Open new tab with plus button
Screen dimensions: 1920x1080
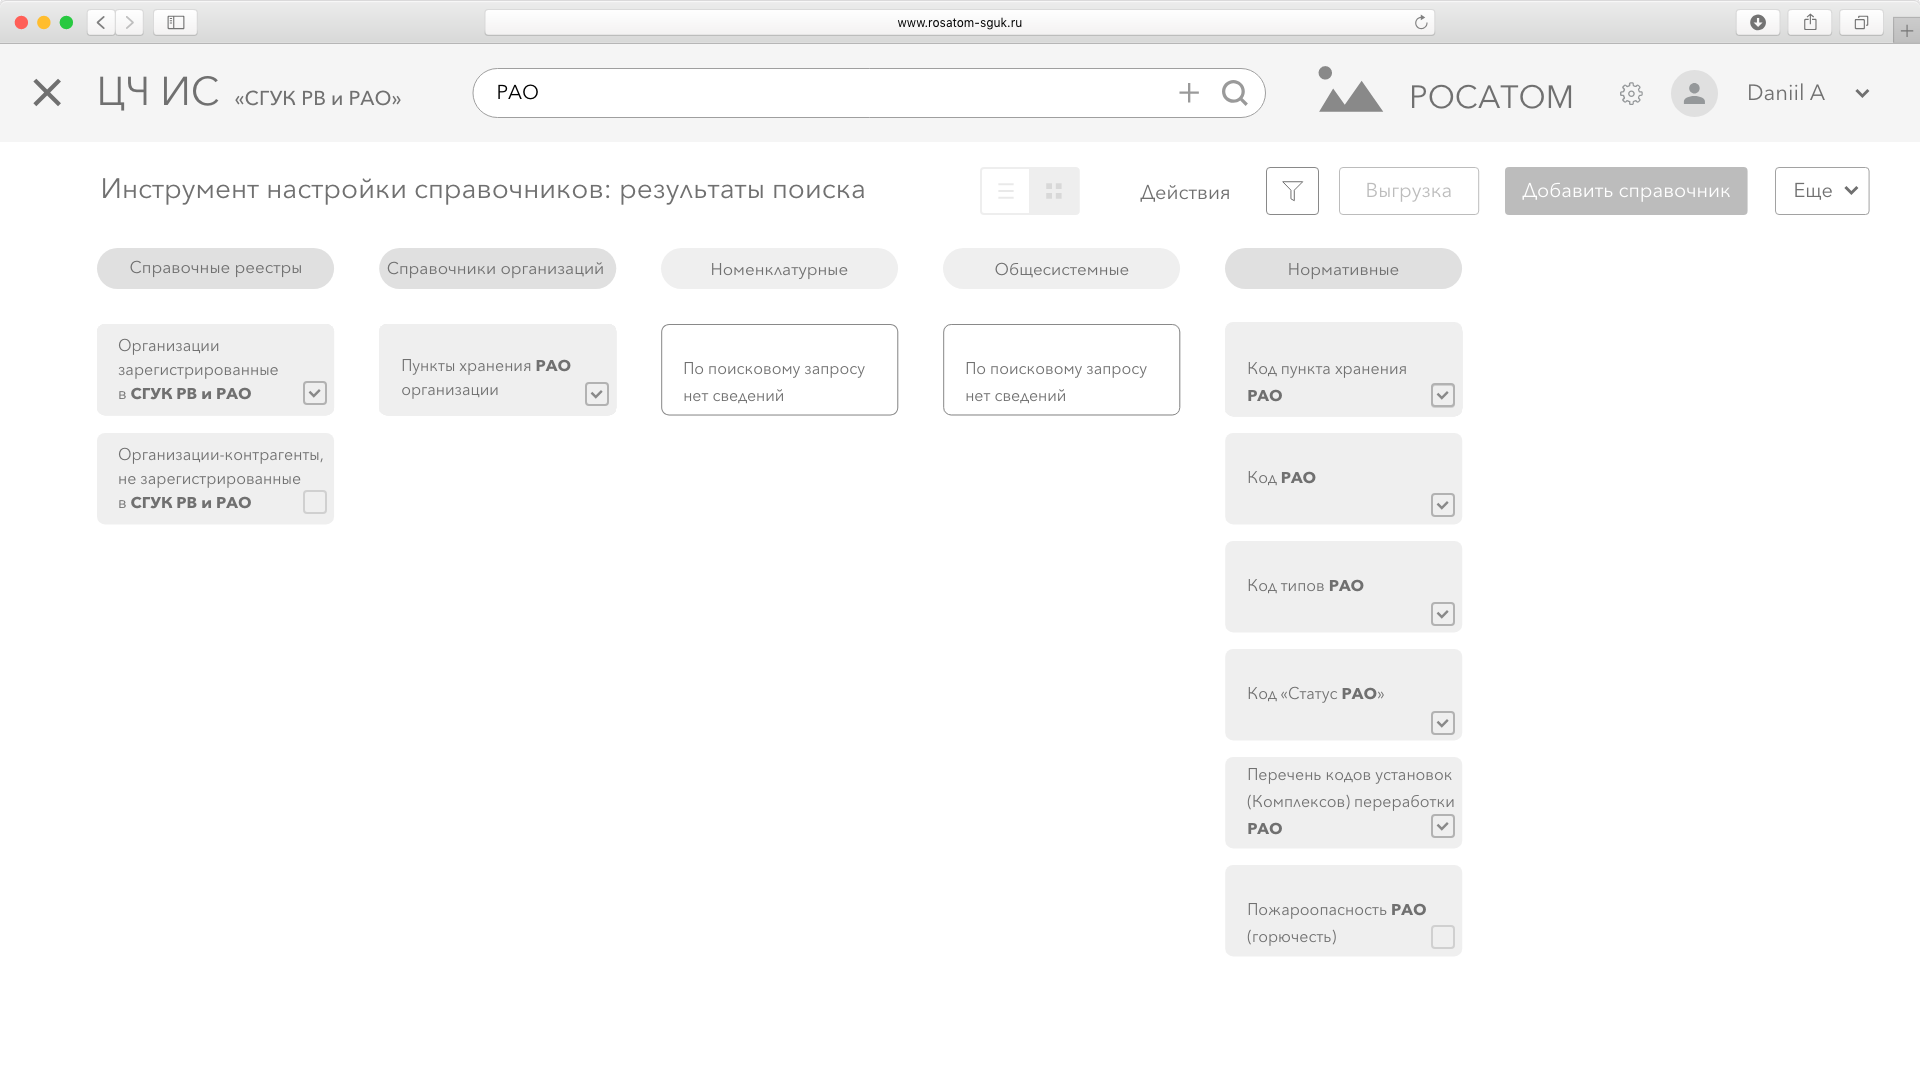1907,31
